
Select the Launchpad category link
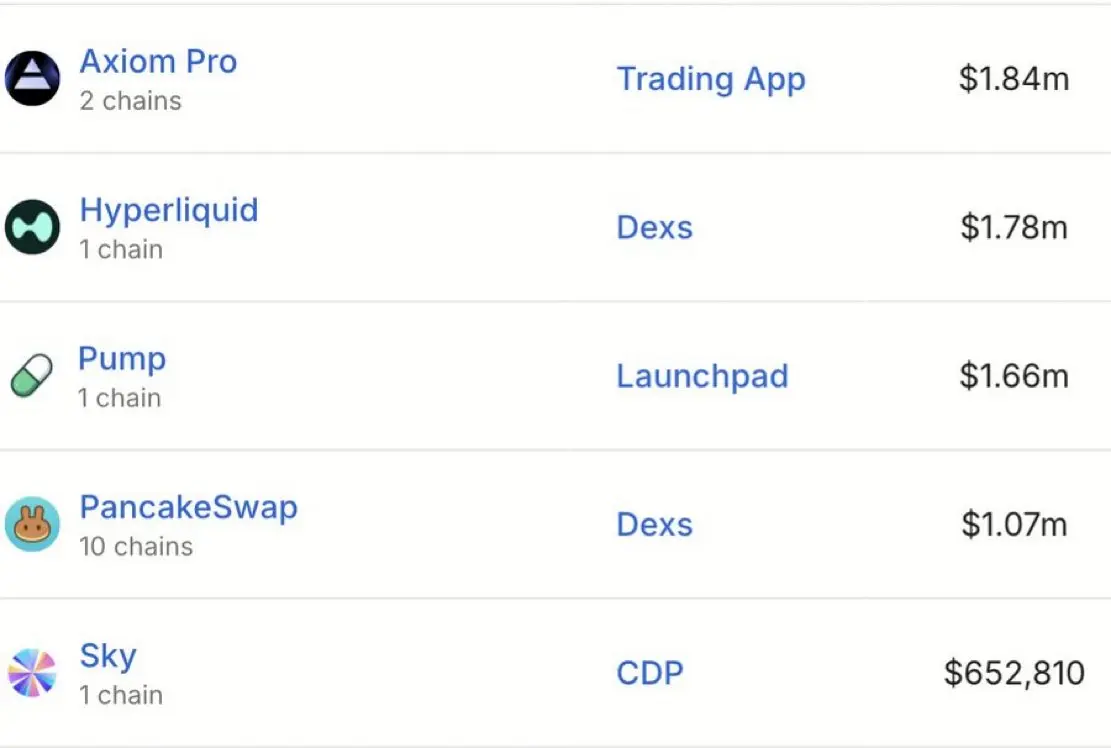pyautogui.click(x=702, y=376)
